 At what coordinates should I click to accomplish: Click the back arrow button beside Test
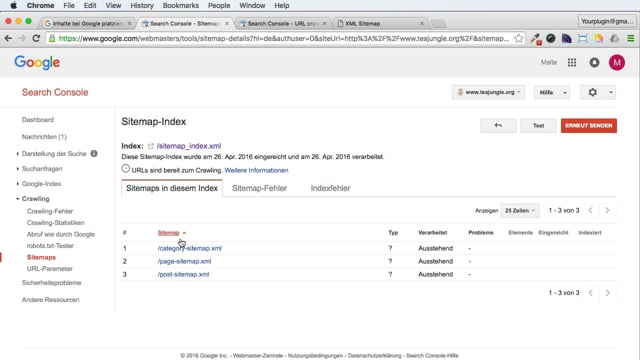point(498,126)
